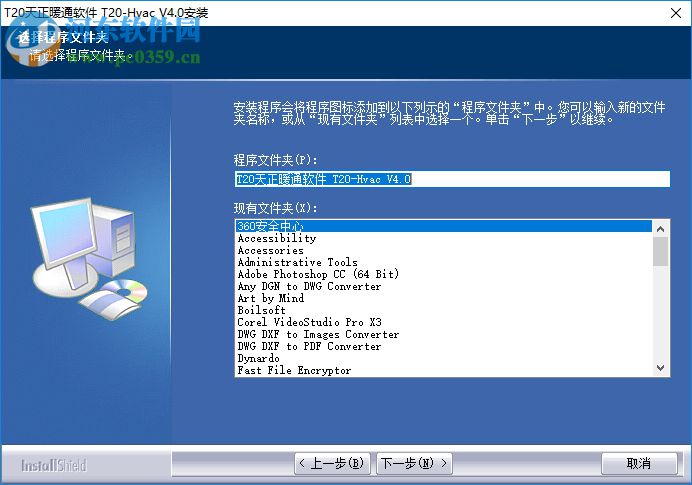Select Fast File Encryptor entry
The image size is (692, 485).
[444, 370]
